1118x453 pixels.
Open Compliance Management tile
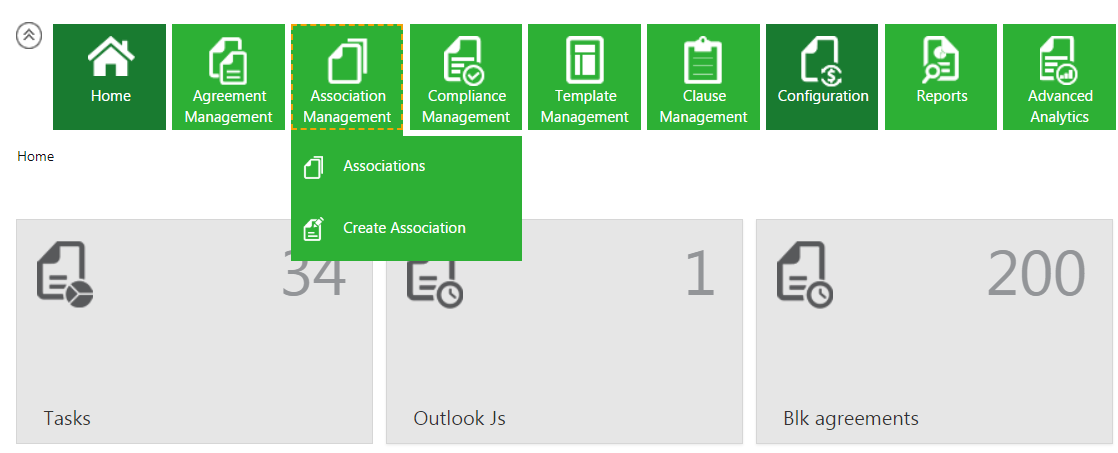pos(466,78)
